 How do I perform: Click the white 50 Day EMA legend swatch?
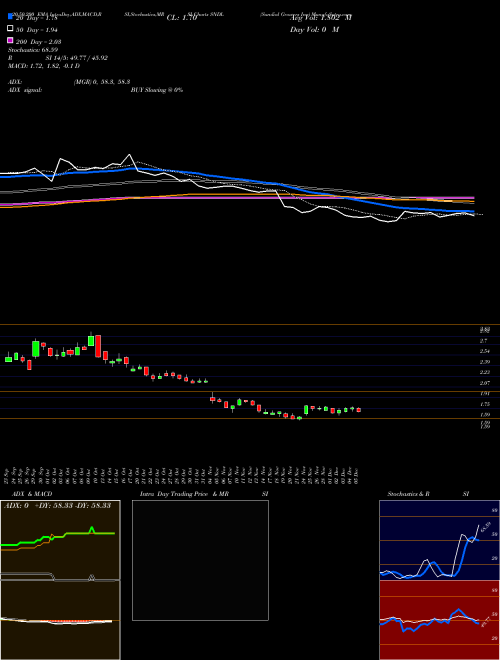[x=11, y=29]
